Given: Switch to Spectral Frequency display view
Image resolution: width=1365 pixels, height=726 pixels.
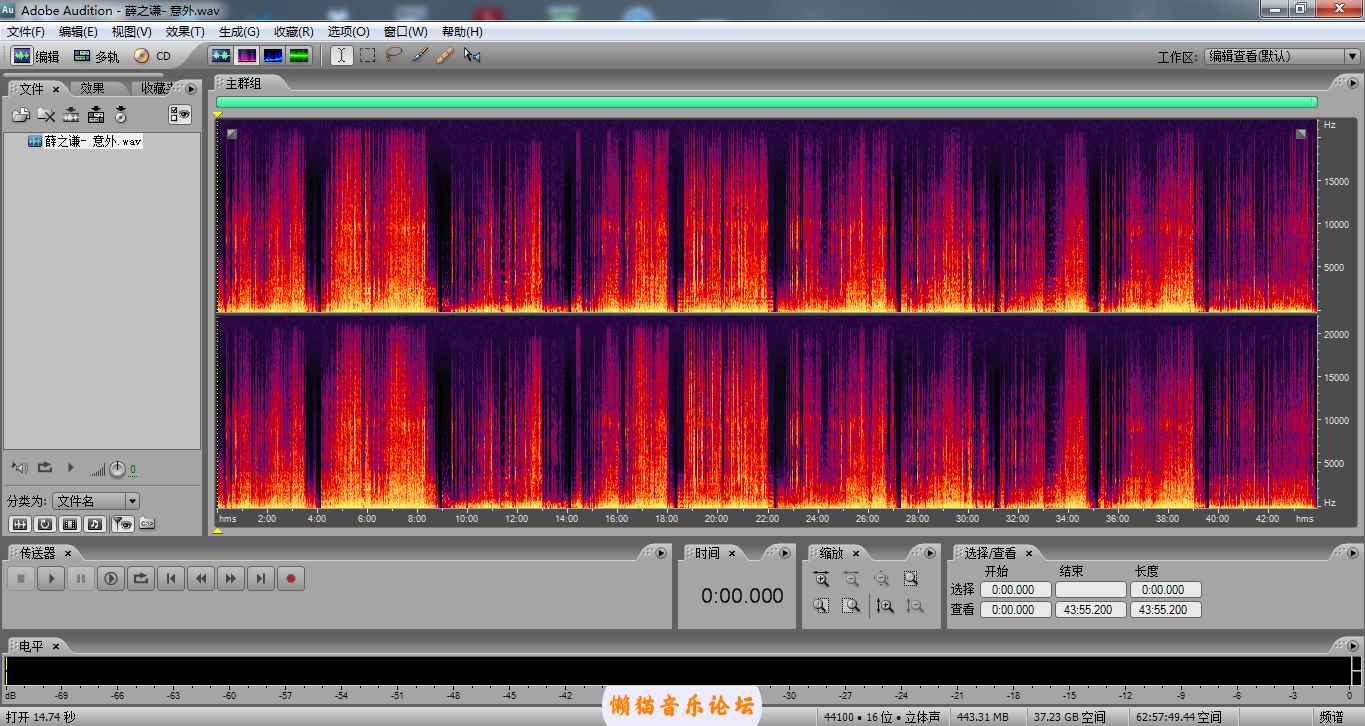Looking at the screenshot, I should click(x=247, y=56).
